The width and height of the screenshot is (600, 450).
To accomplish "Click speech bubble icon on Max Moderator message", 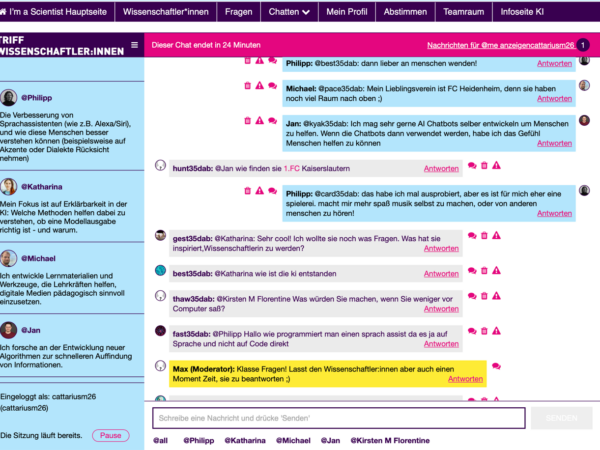I will [x=497, y=365].
